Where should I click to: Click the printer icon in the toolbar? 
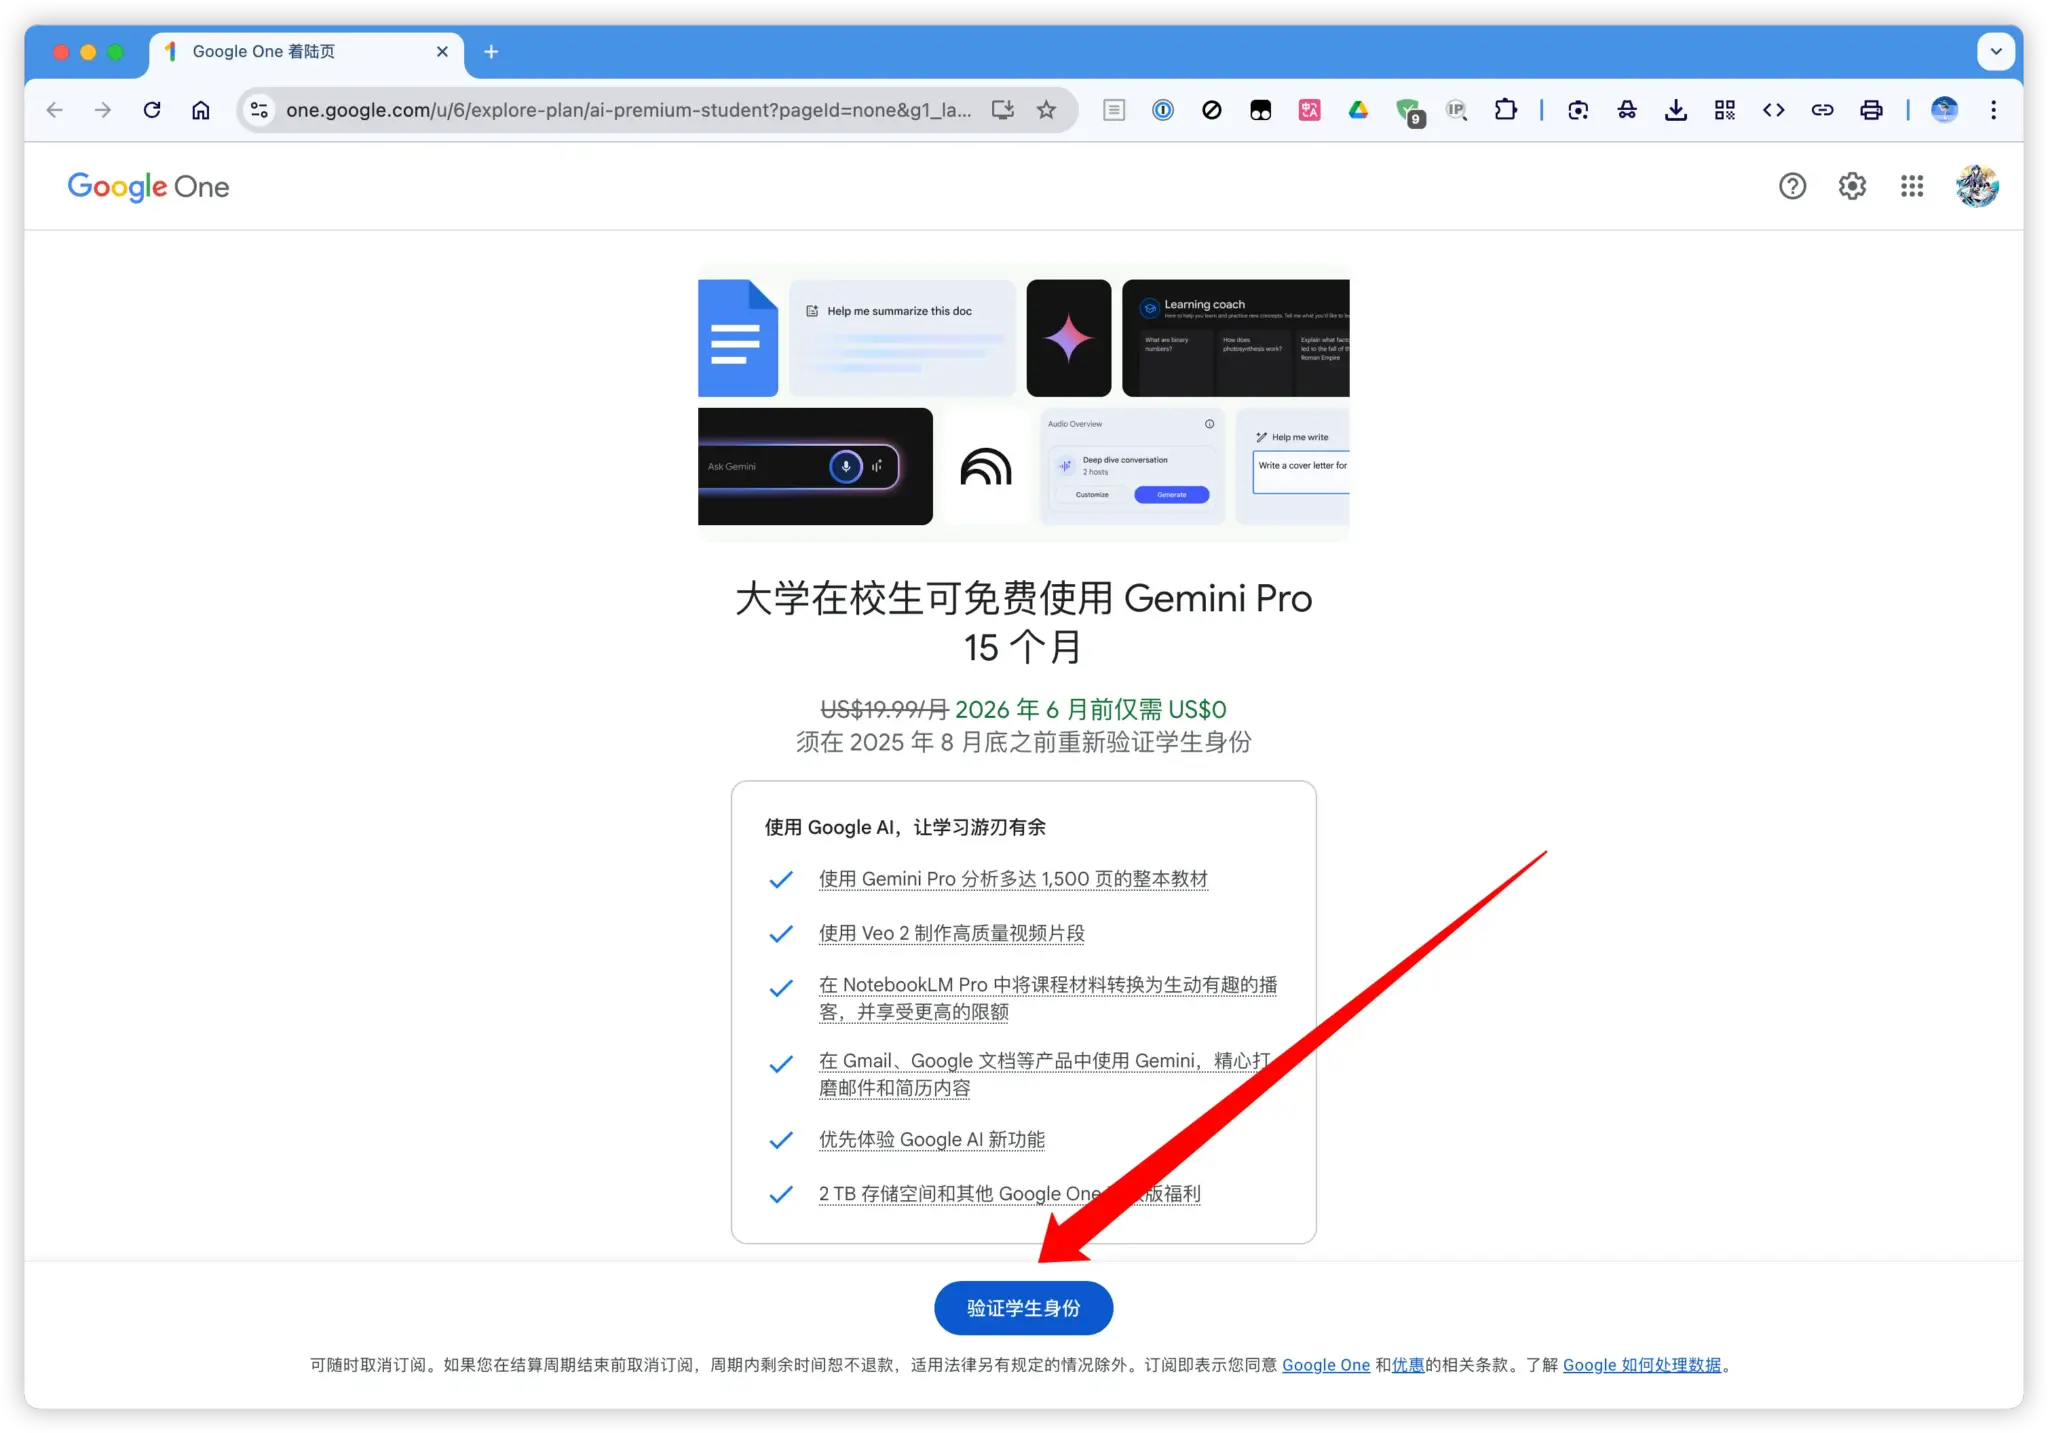tap(1872, 110)
